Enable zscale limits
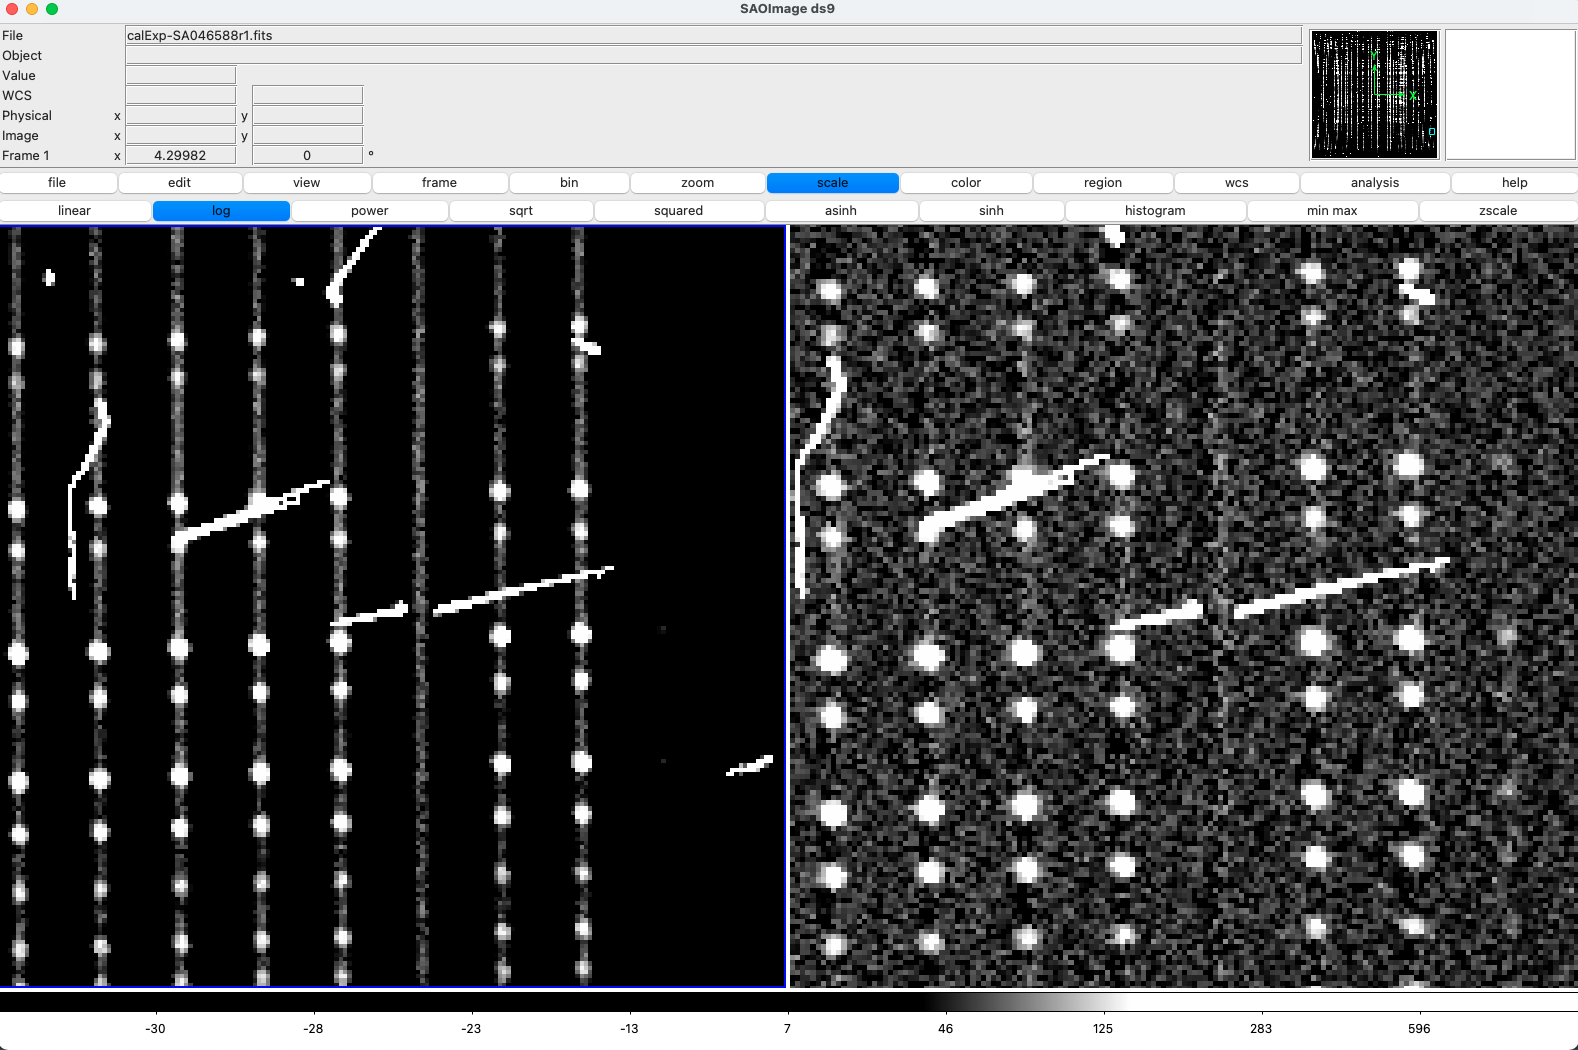This screenshot has width=1578, height=1050. point(1497,211)
